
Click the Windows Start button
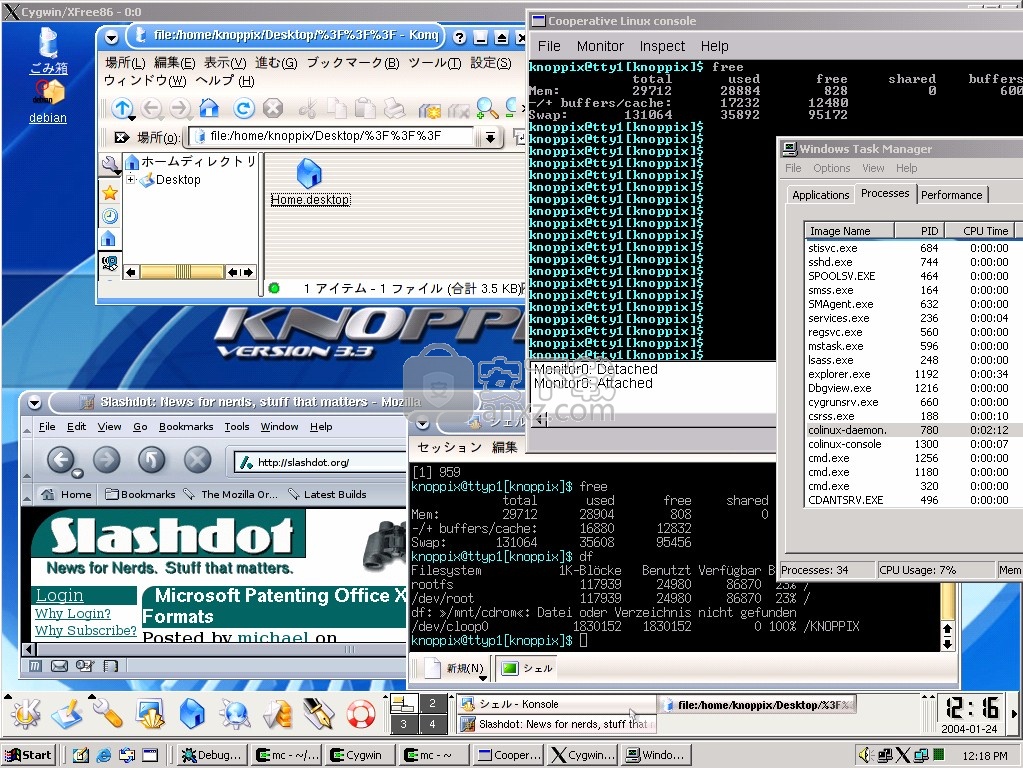click(29, 756)
